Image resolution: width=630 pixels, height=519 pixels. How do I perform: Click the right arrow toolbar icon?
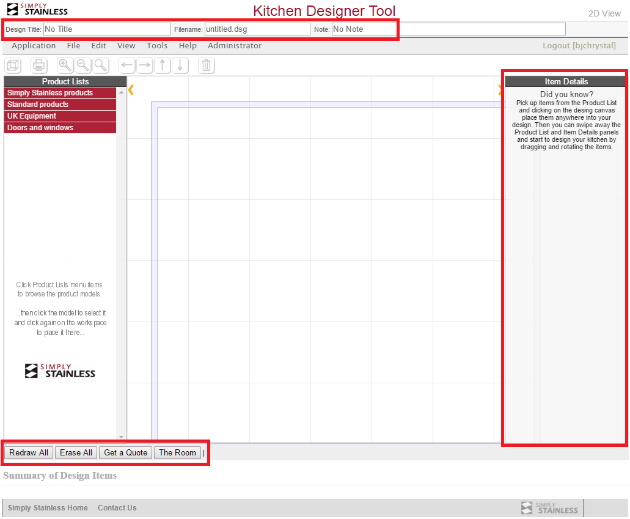[x=144, y=65]
